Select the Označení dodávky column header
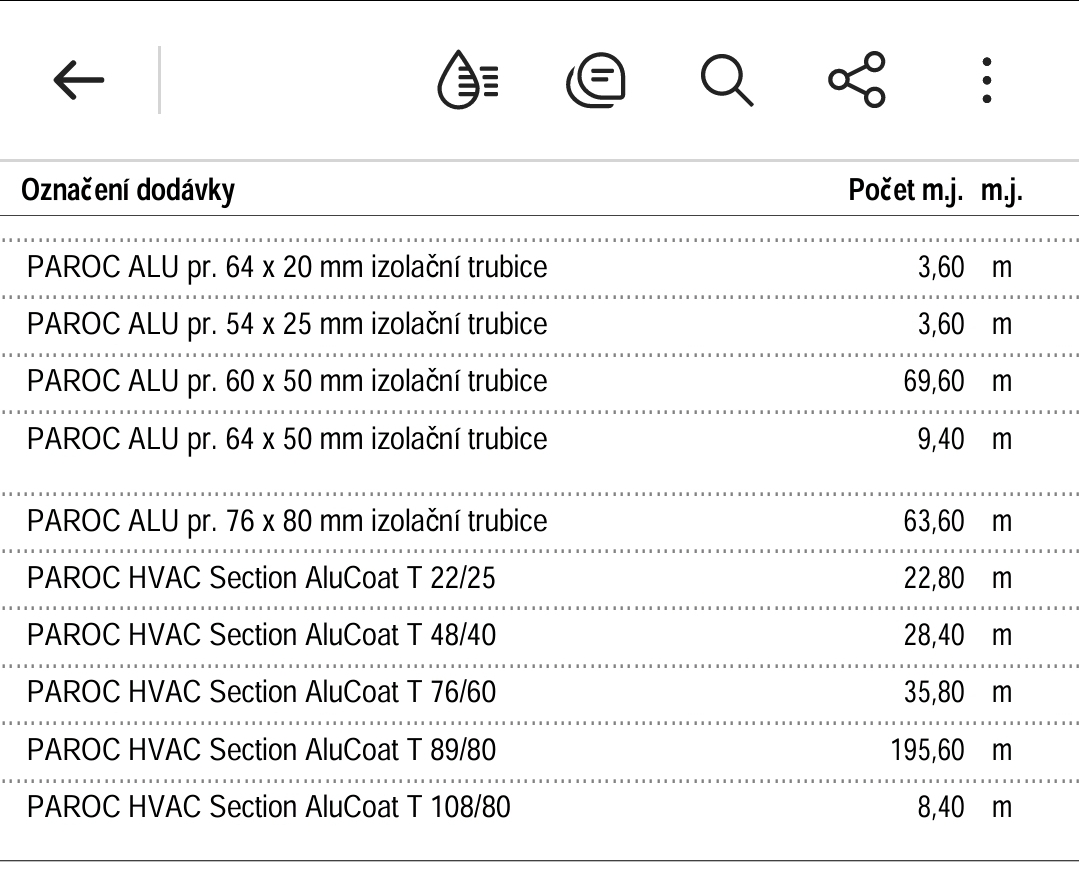 pyautogui.click(x=128, y=190)
